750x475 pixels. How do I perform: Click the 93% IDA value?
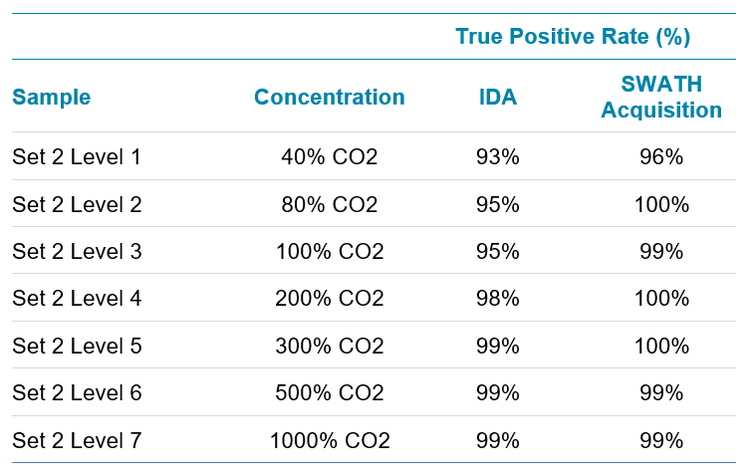[497, 157]
